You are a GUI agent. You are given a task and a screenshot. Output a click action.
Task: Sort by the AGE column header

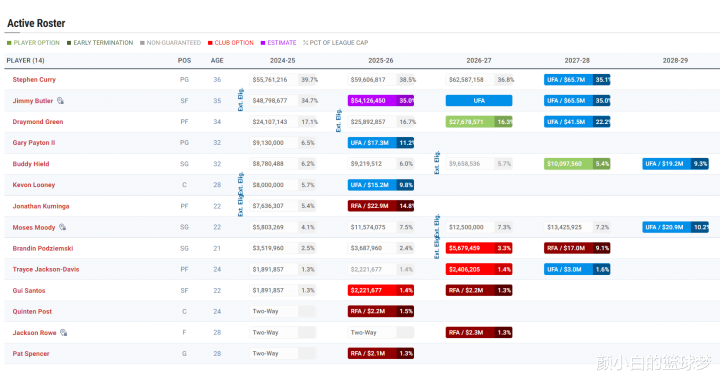point(217,60)
